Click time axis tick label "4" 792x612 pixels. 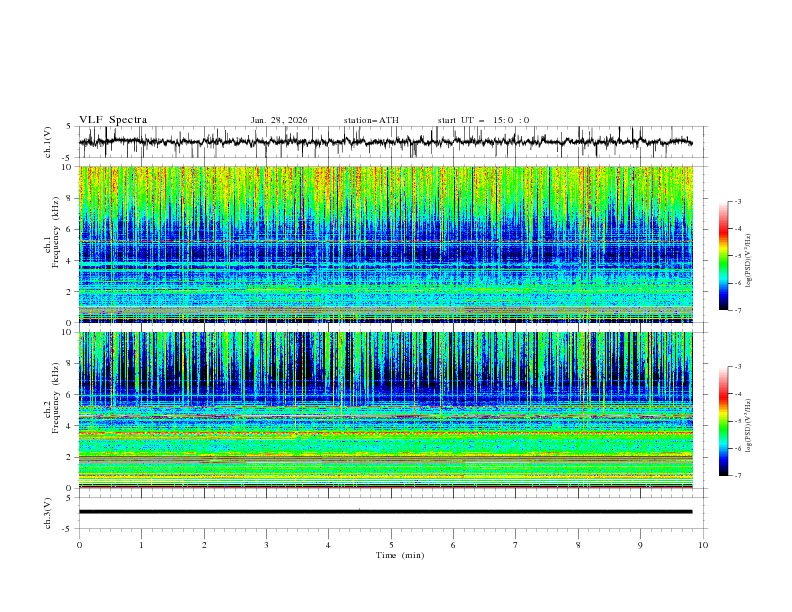(329, 545)
